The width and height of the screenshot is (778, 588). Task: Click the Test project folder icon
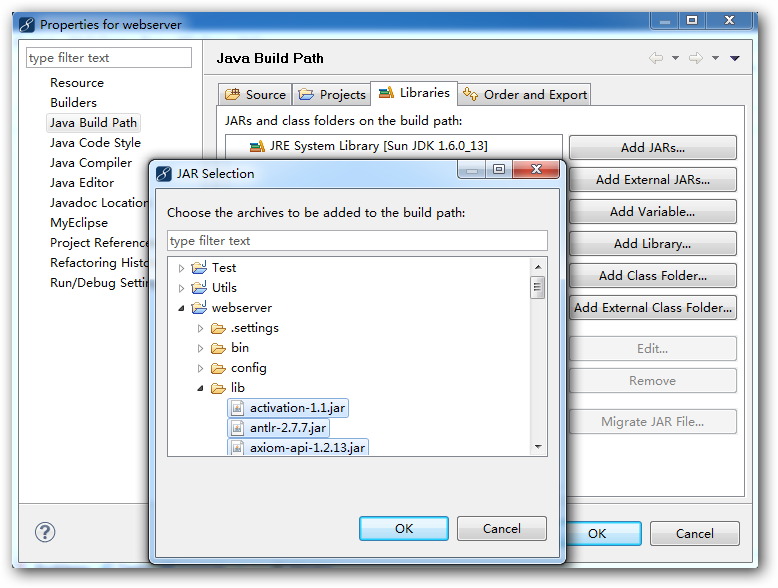point(199,267)
